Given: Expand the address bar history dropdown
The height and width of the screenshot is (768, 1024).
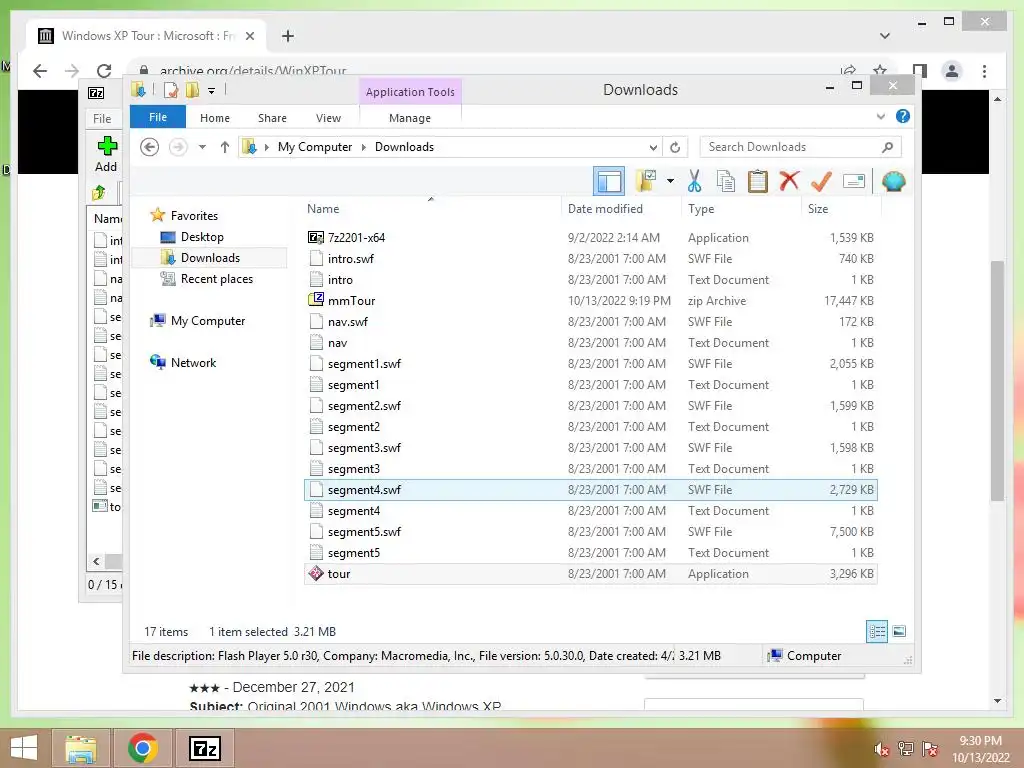Looking at the screenshot, I should tap(653, 147).
